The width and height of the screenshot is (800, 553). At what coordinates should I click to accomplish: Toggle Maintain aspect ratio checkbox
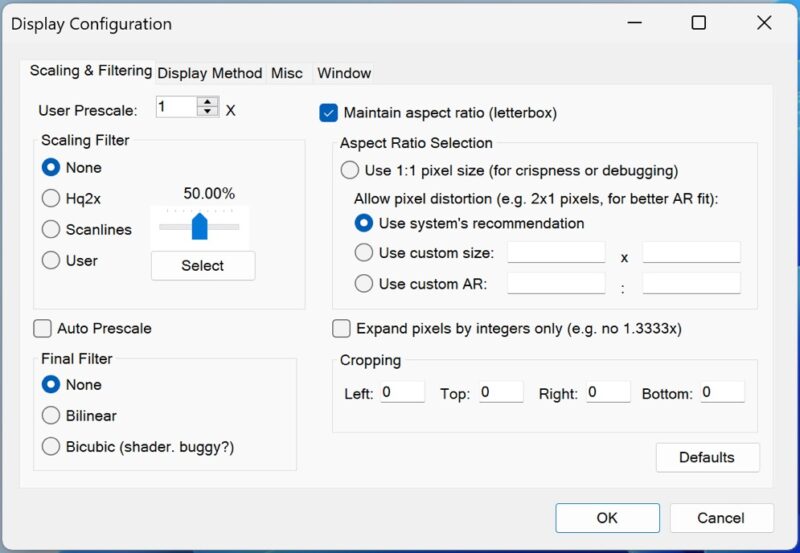(328, 112)
